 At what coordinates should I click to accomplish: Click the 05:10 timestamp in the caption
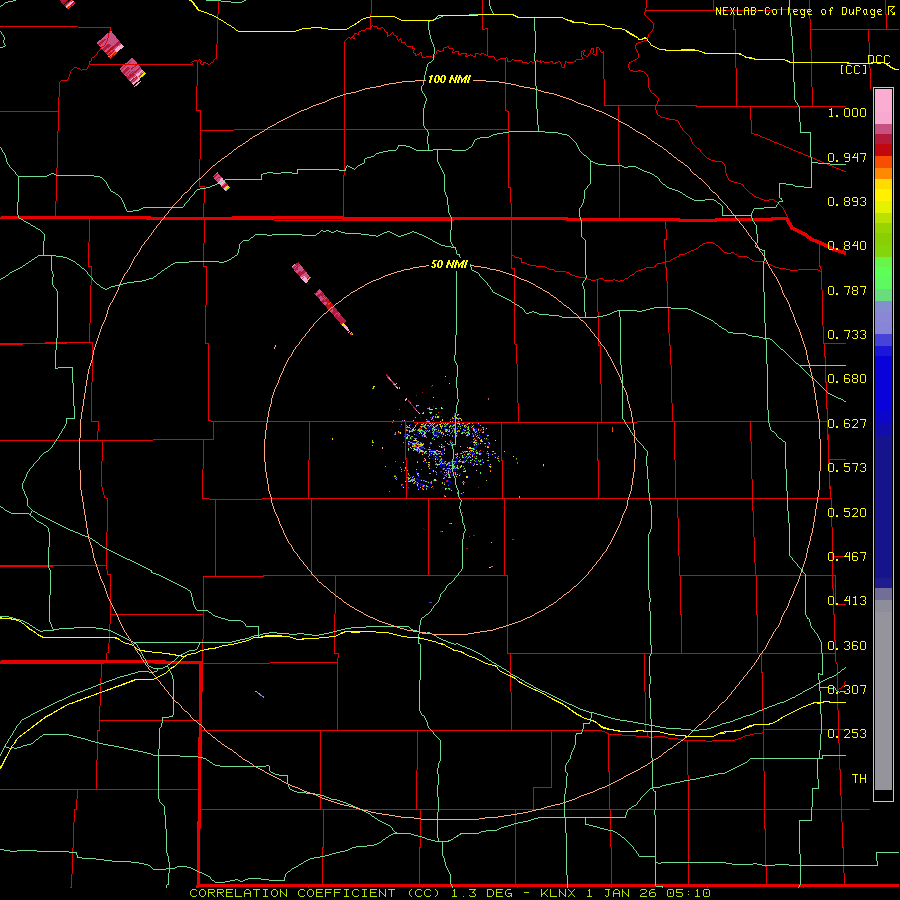click(x=689, y=893)
